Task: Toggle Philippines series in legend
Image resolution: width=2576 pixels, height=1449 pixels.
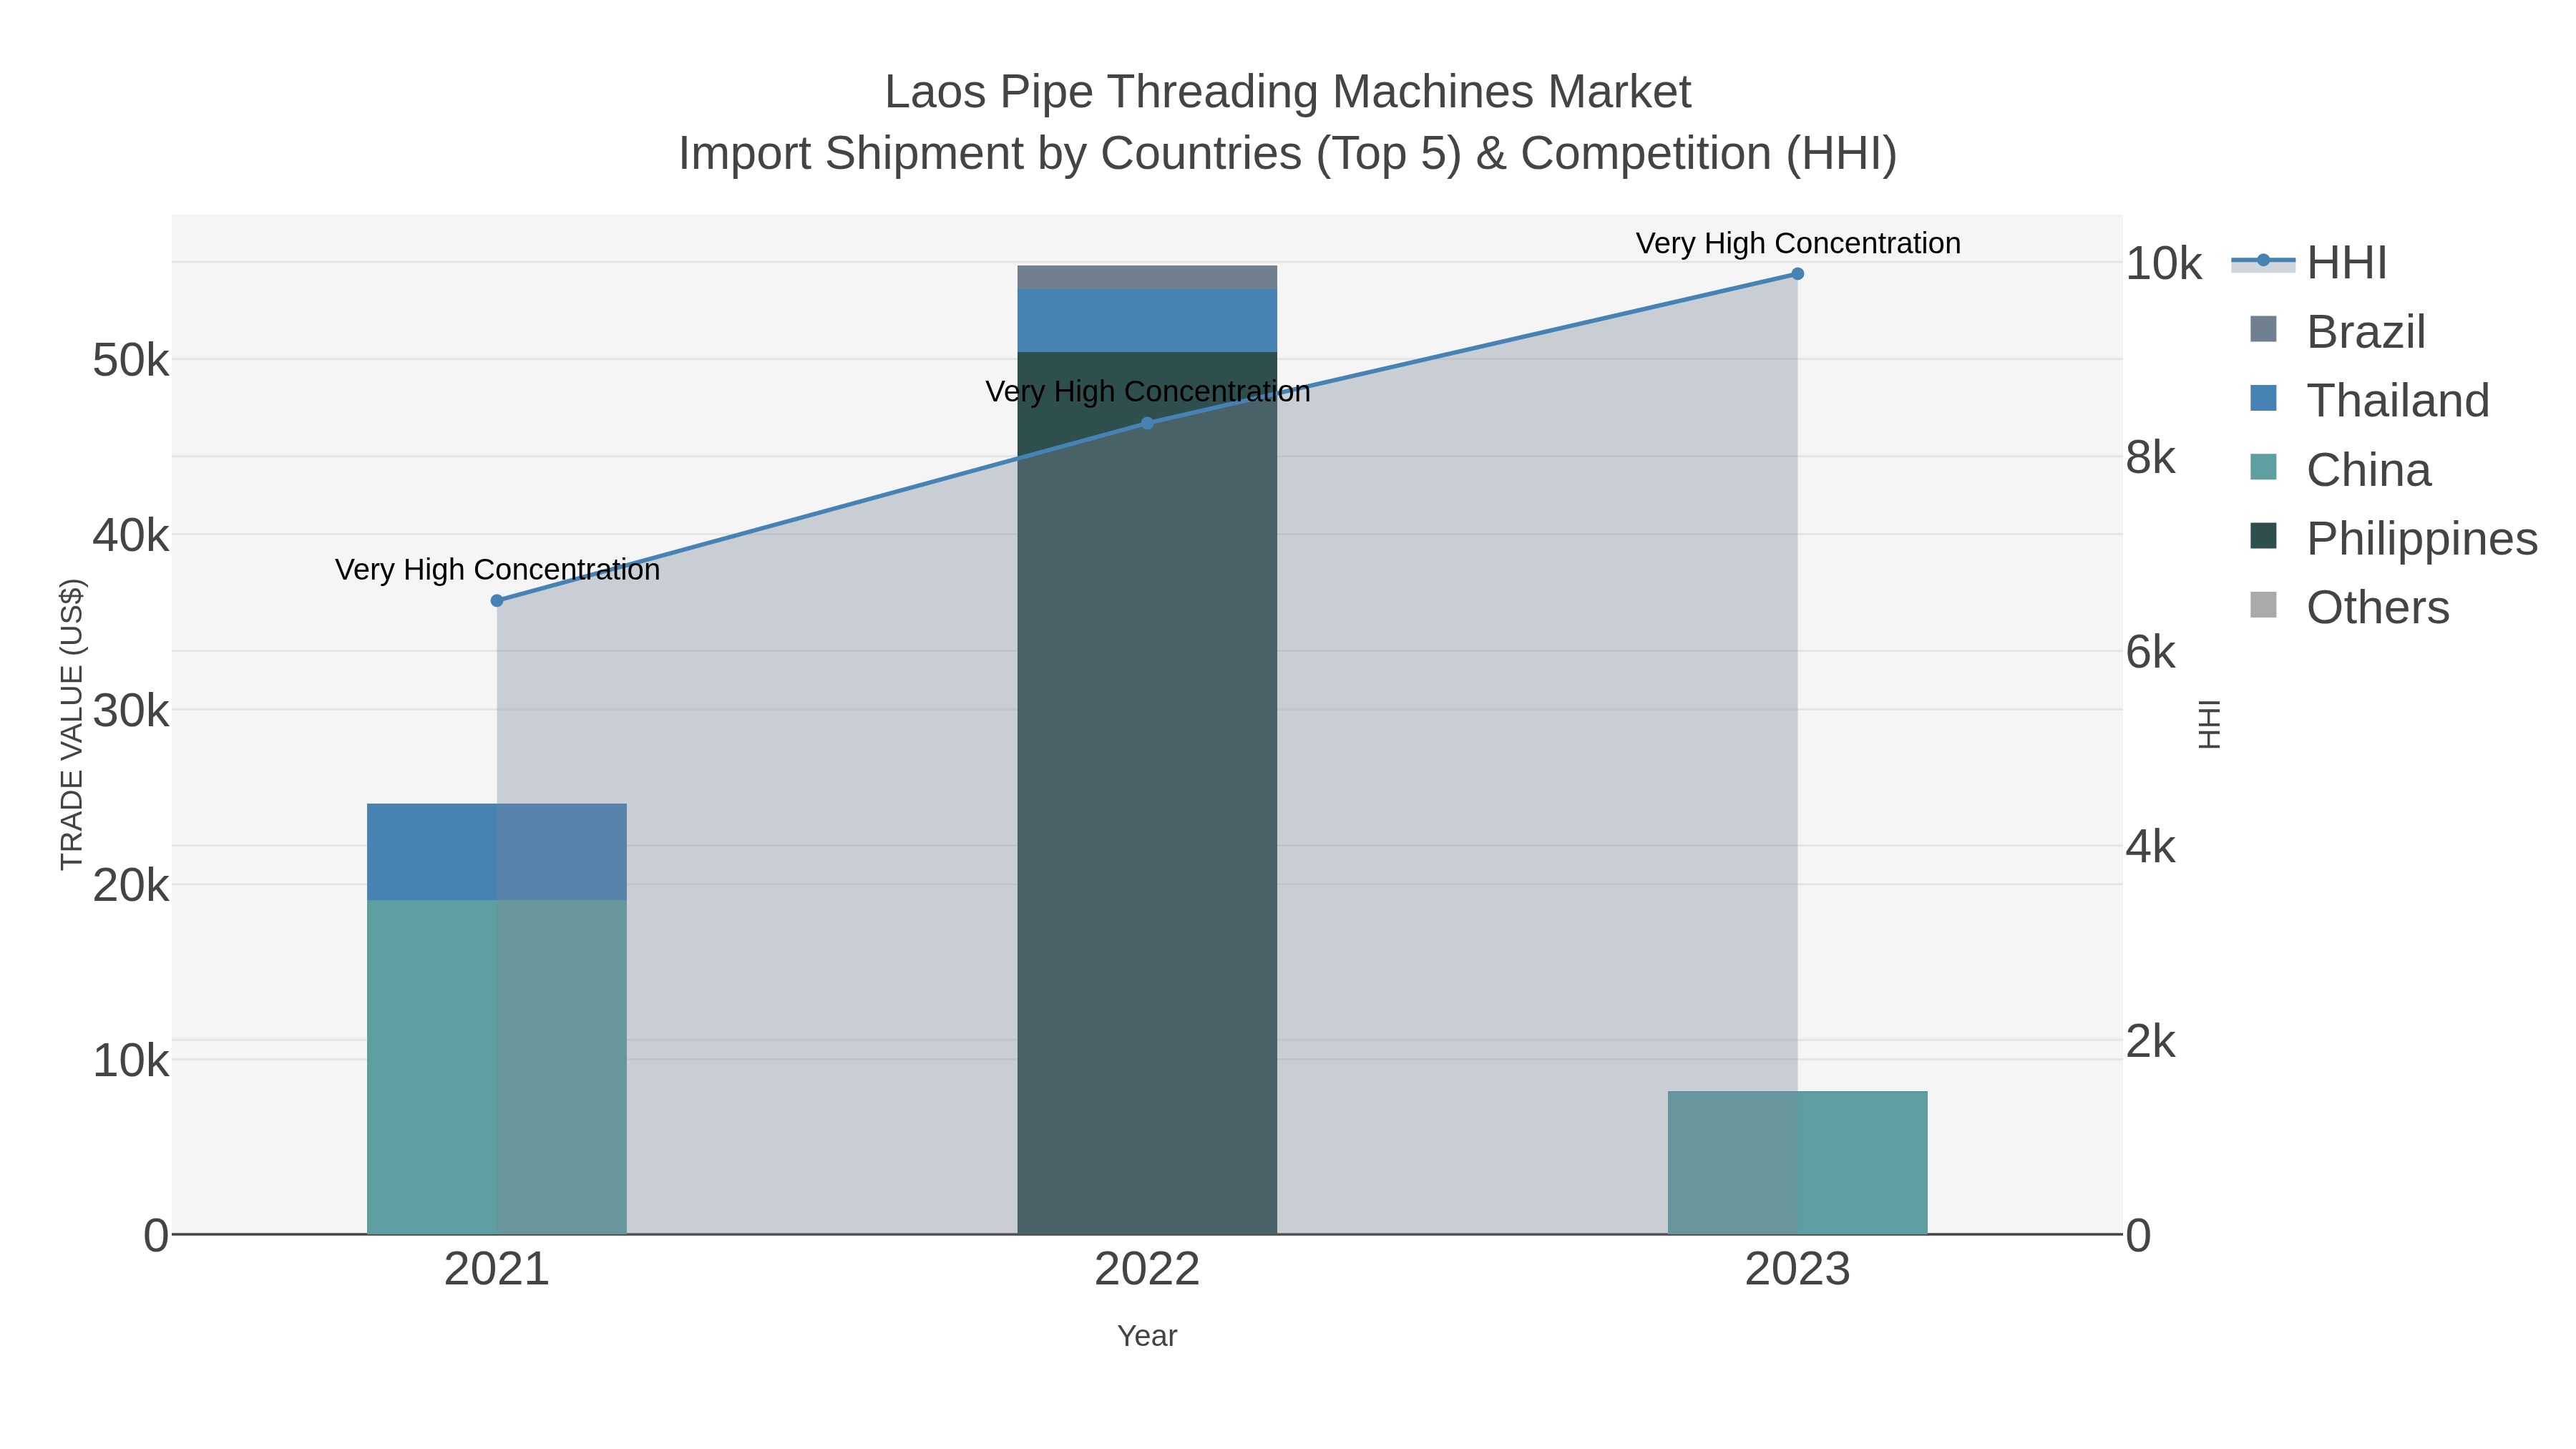Action: coord(2393,538)
